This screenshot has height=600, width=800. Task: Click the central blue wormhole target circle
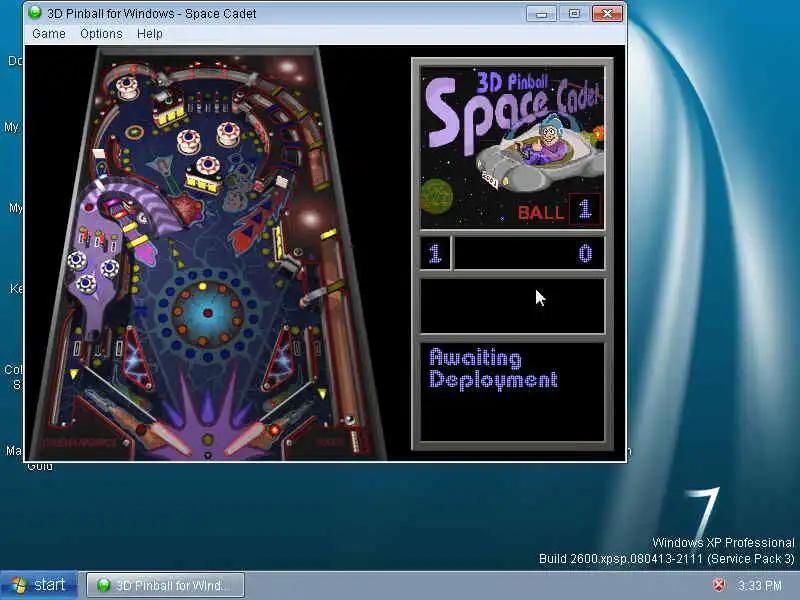pos(207,312)
